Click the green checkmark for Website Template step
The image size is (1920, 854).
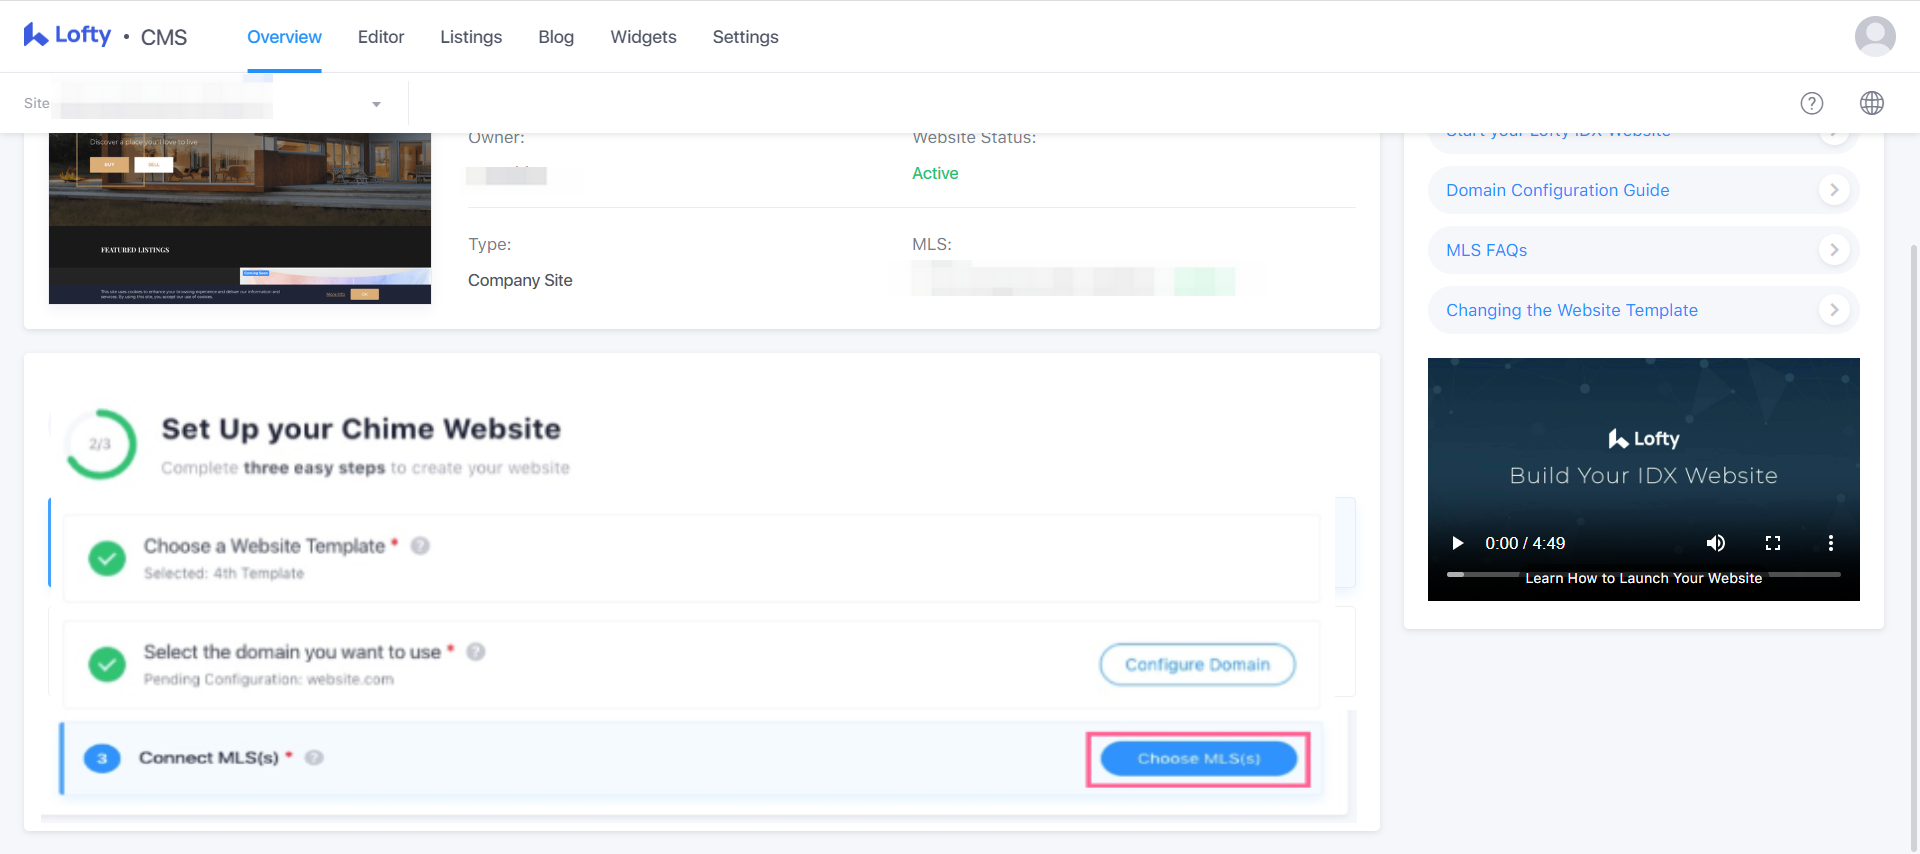click(107, 558)
